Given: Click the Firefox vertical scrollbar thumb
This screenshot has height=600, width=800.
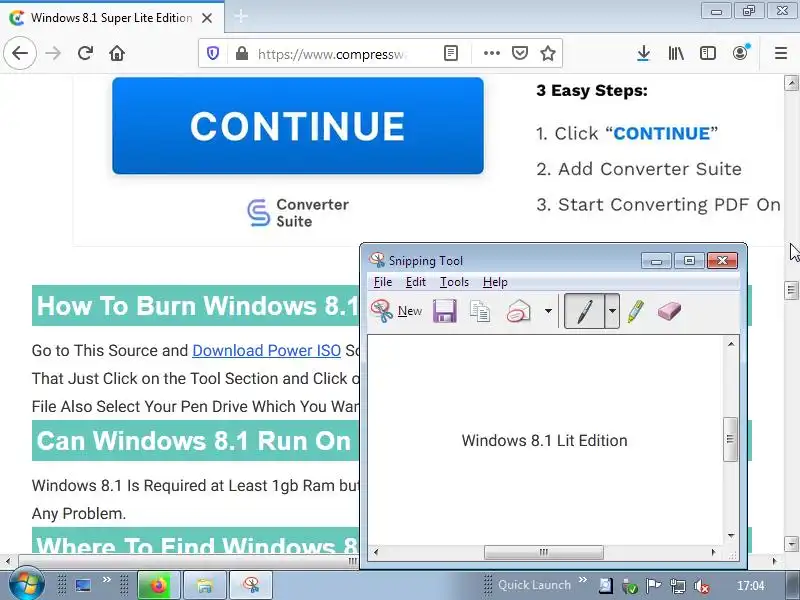Looking at the screenshot, I should 791,290.
